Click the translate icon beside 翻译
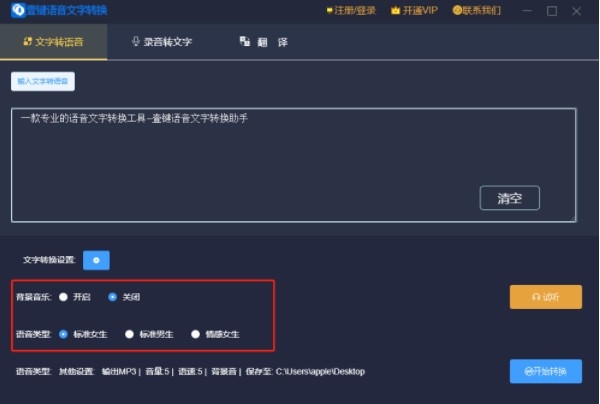The image size is (600, 404). (x=245, y=41)
